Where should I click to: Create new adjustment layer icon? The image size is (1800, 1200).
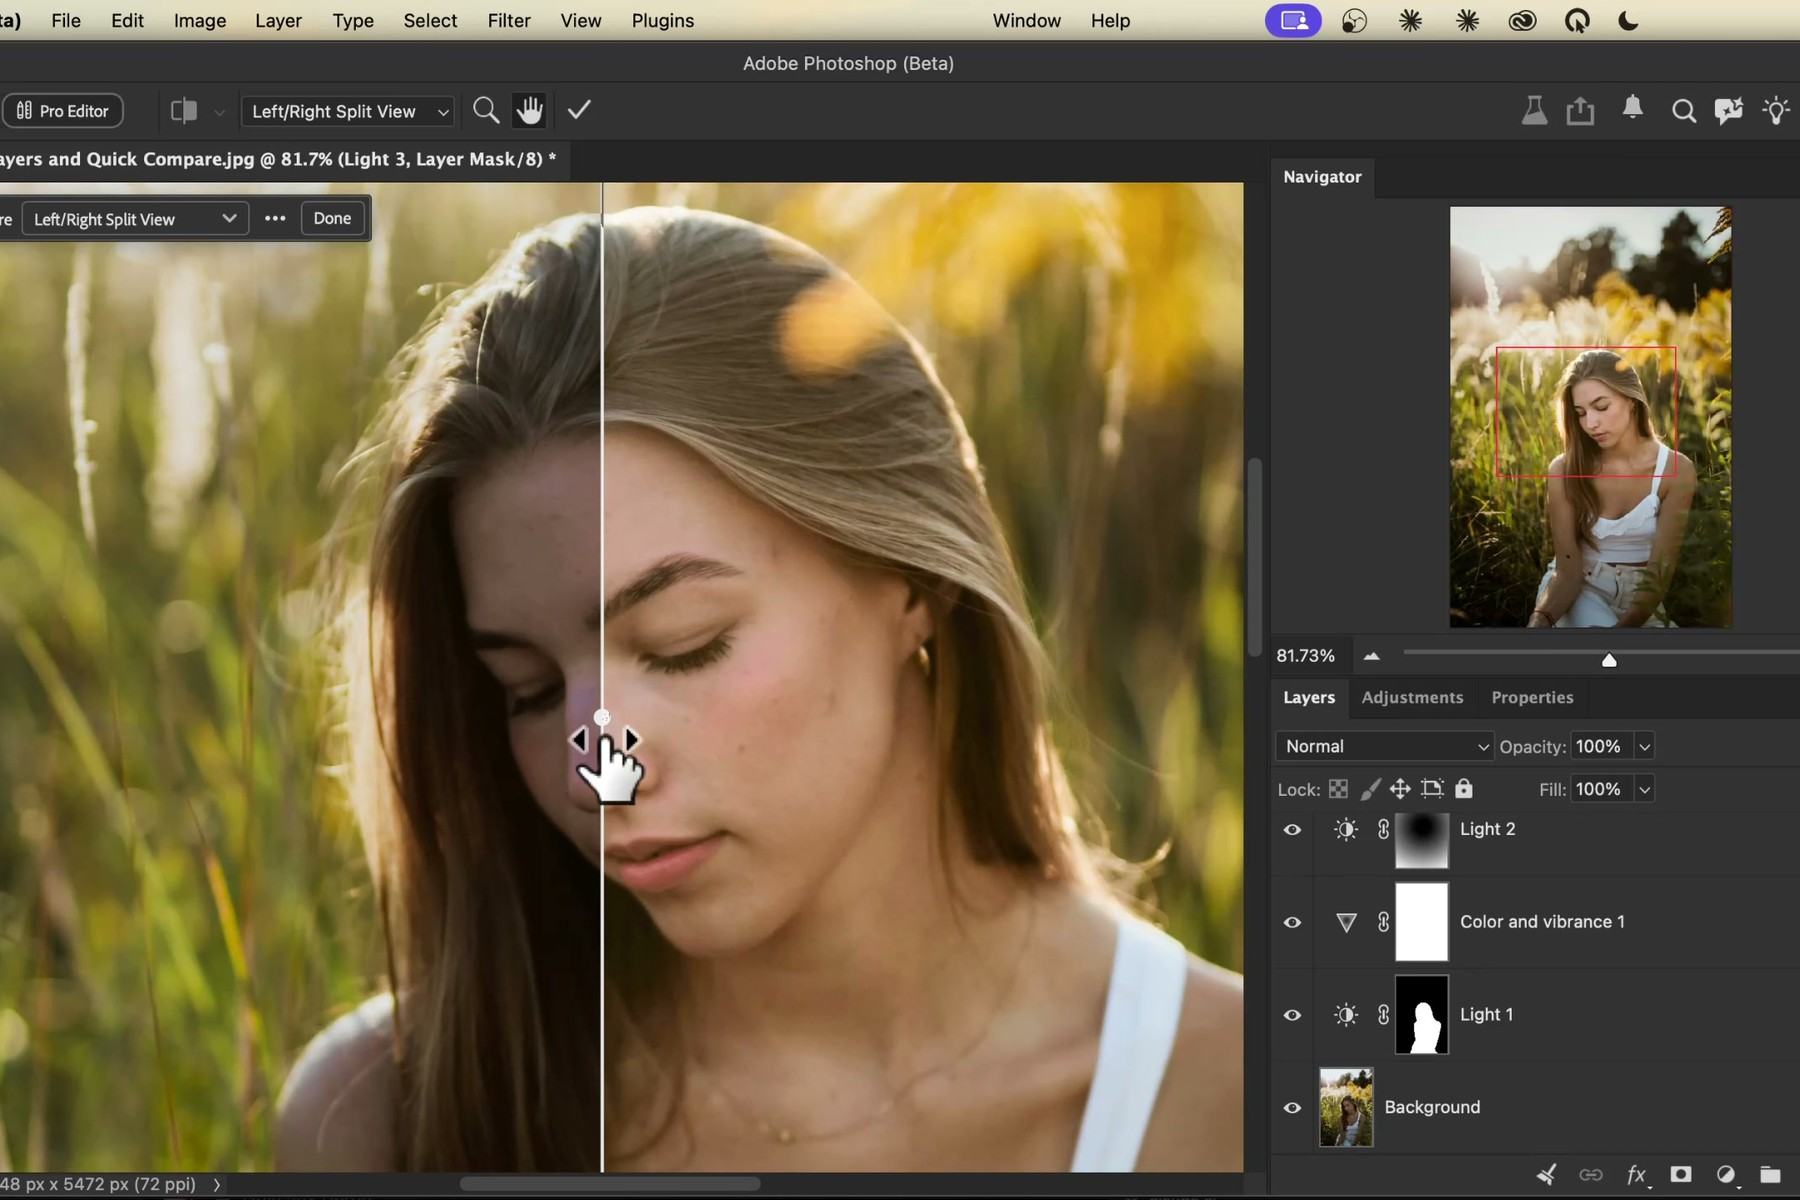[1726, 1174]
